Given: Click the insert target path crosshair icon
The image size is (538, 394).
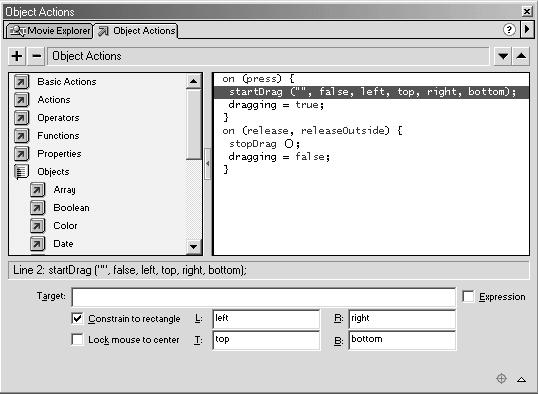Looking at the screenshot, I should pyautogui.click(x=501, y=379).
